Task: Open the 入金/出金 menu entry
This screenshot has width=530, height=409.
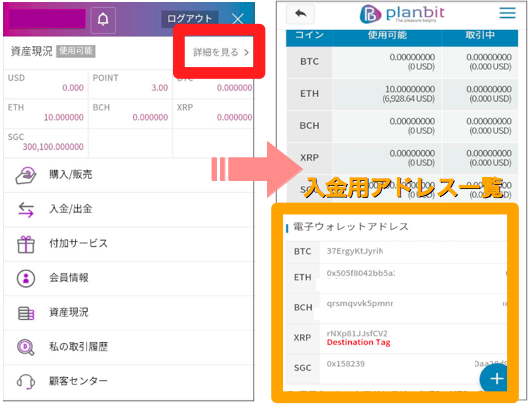Action: 128,209
